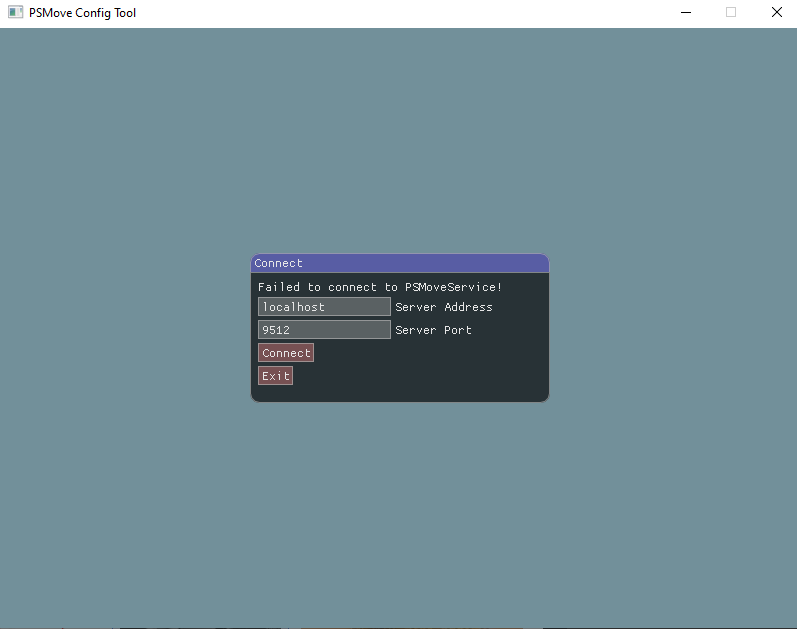Minimize the PSMove Config Tool window
This screenshot has height=629, width=797.
coord(686,13)
